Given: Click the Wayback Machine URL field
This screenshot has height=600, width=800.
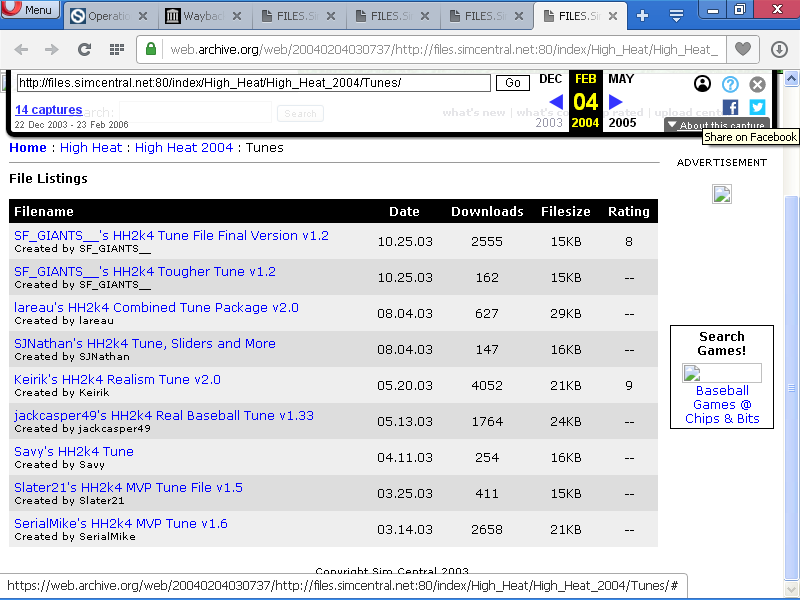Looking at the screenshot, I should (254, 83).
